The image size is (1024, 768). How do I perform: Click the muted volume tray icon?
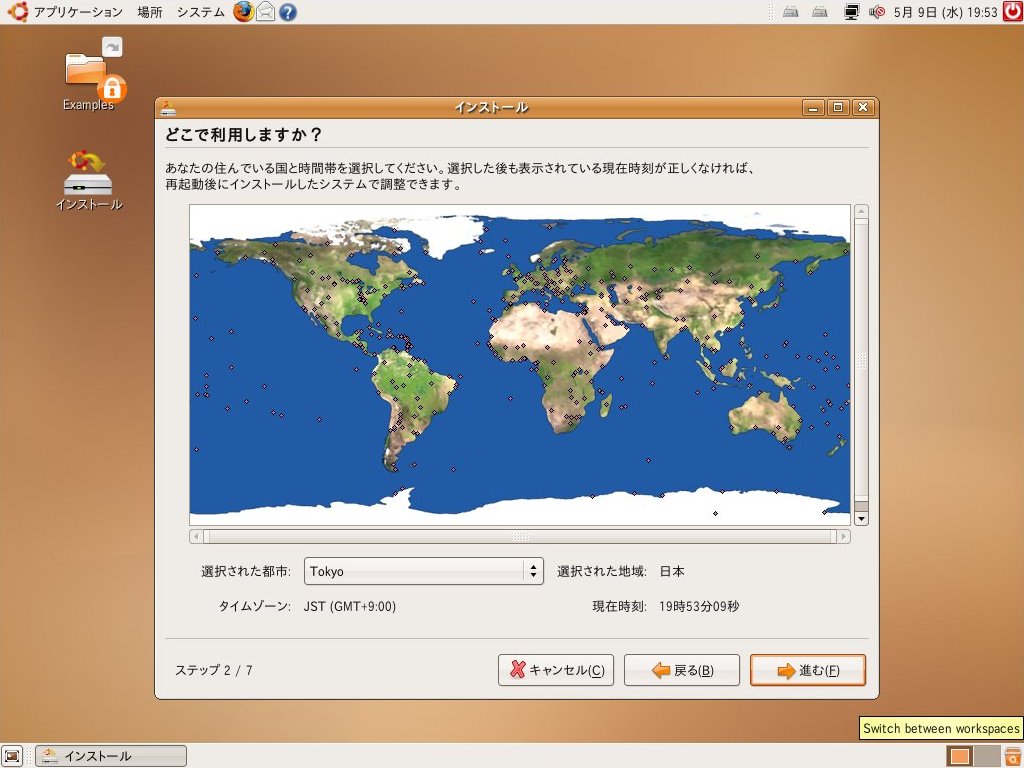[x=877, y=12]
